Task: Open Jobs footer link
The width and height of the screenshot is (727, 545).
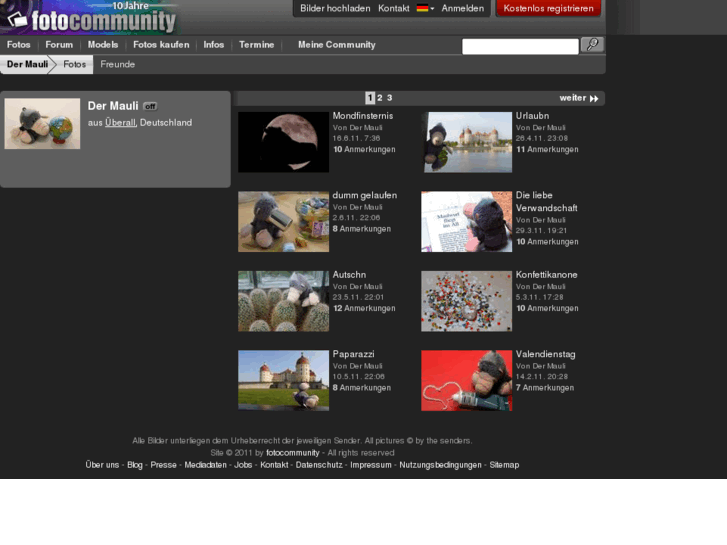Action: [243, 465]
